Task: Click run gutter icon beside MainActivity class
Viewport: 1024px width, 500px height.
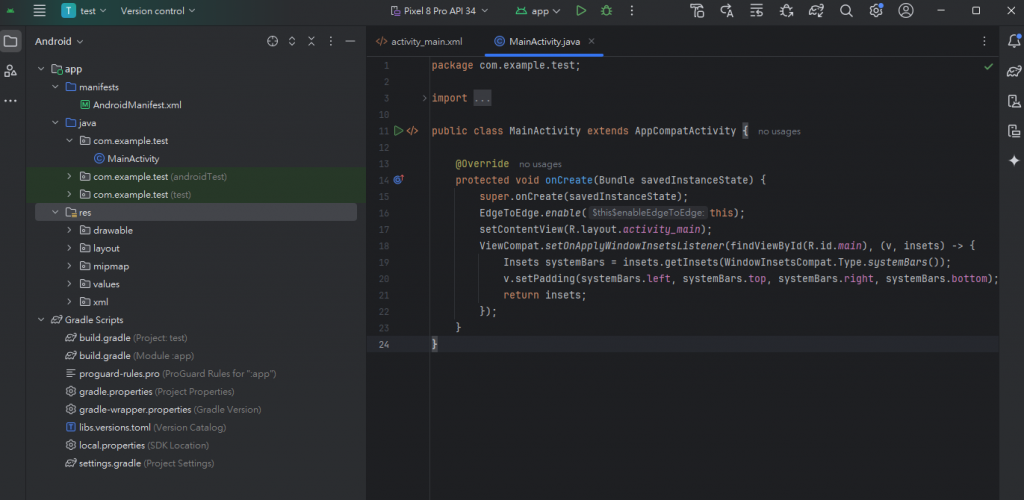Action: (x=398, y=131)
